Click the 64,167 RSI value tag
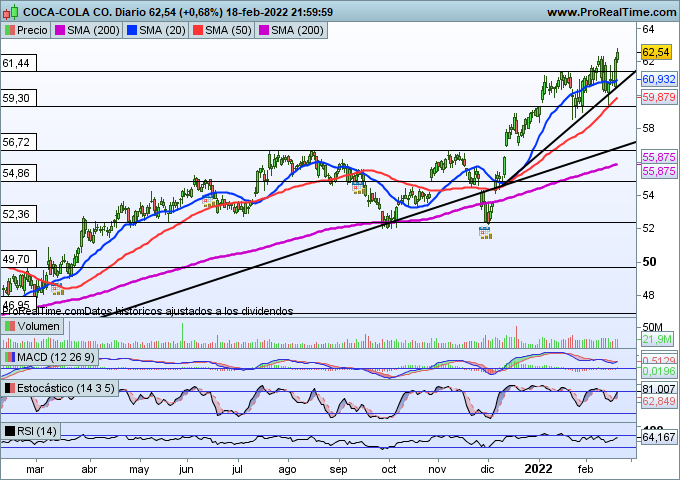The height and width of the screenshot is (480, 680). tap(659, 437)
